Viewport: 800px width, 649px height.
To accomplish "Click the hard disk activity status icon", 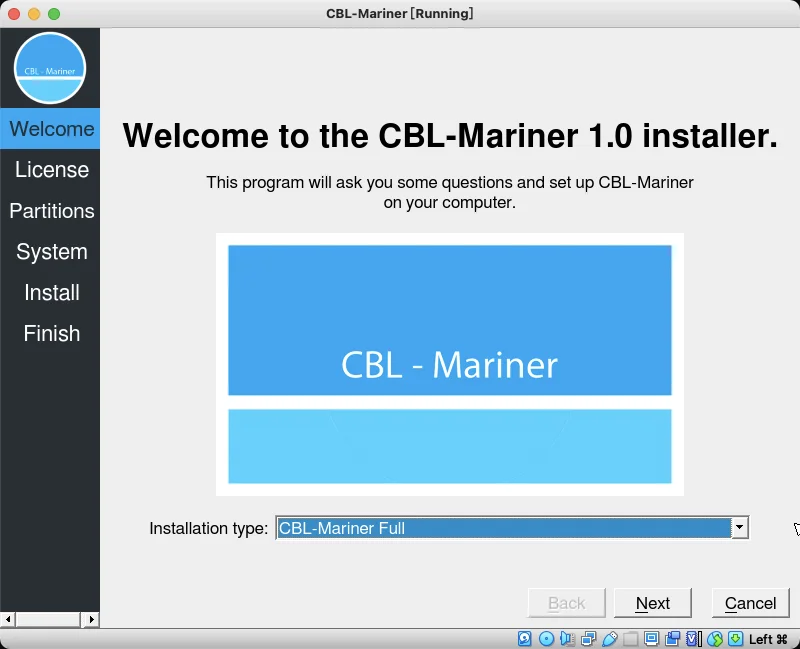I will click(524, 639).
